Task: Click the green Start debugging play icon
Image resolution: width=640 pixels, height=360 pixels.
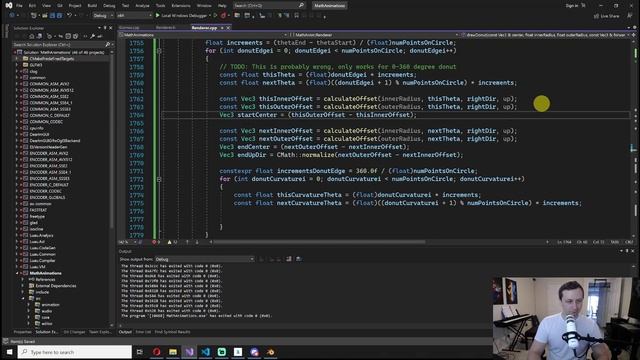Action: (158, 16)
